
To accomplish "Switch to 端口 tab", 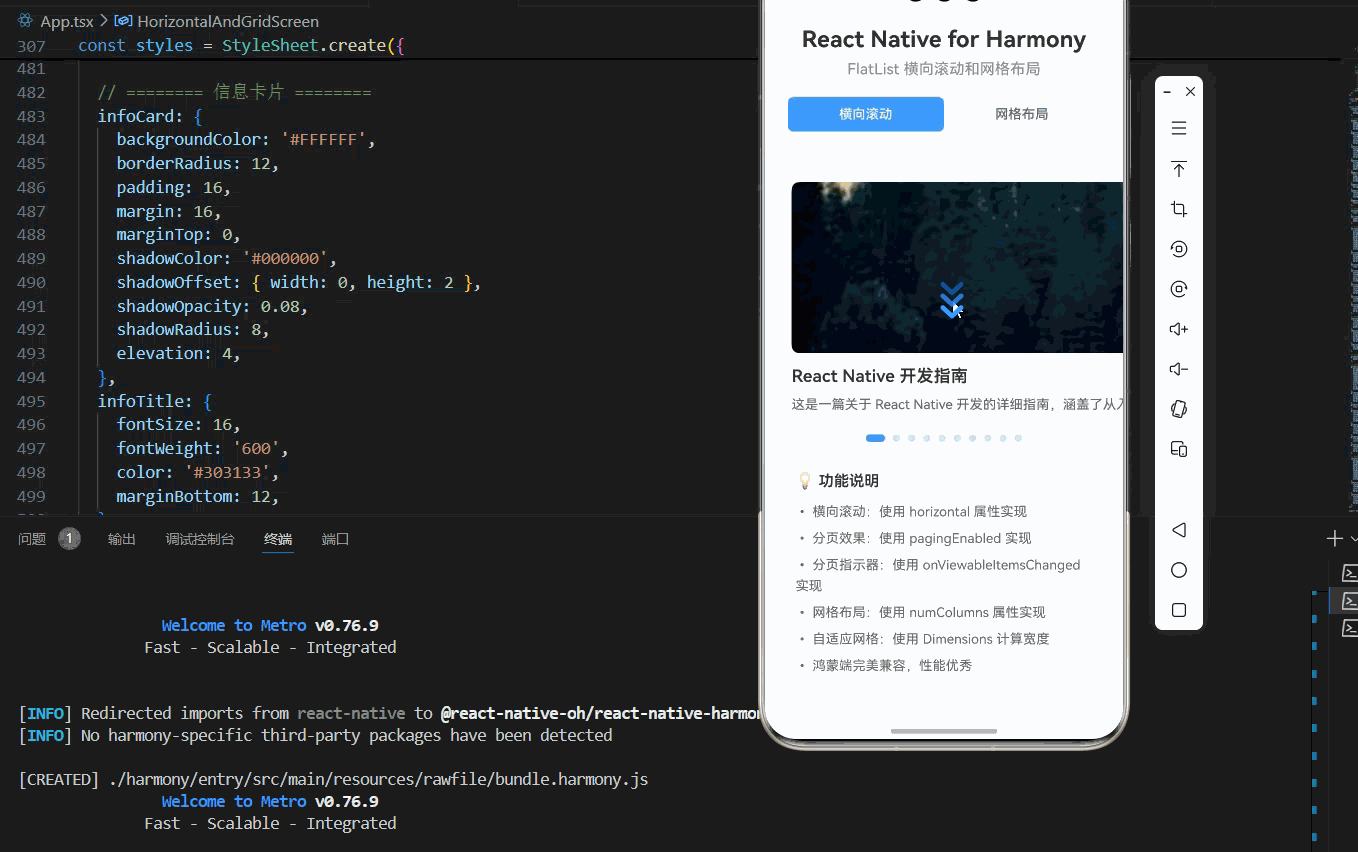I will pyautogui.click(x=336, y=539).
